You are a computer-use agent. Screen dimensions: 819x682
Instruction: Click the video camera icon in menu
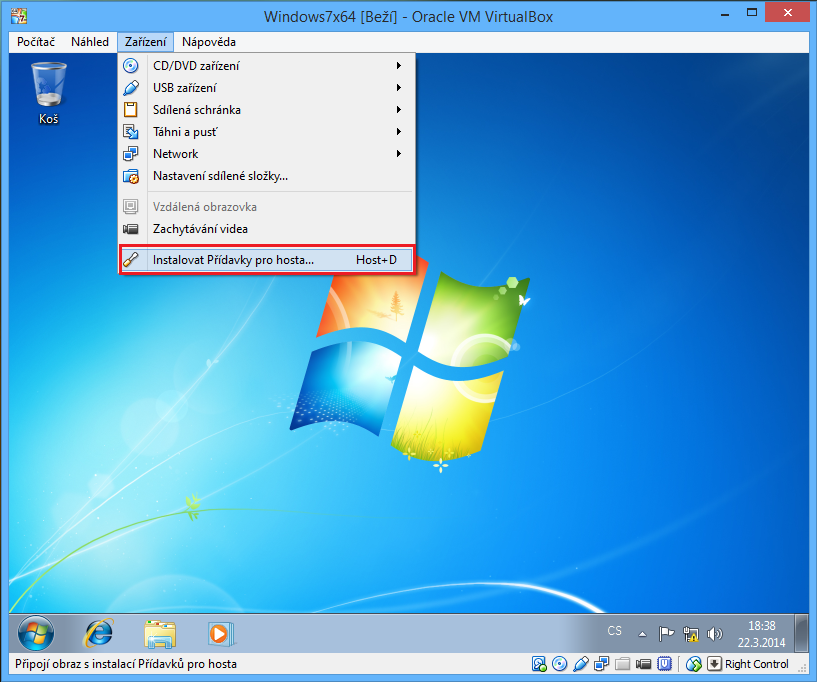pyautogui.click(x=131, y=229)
